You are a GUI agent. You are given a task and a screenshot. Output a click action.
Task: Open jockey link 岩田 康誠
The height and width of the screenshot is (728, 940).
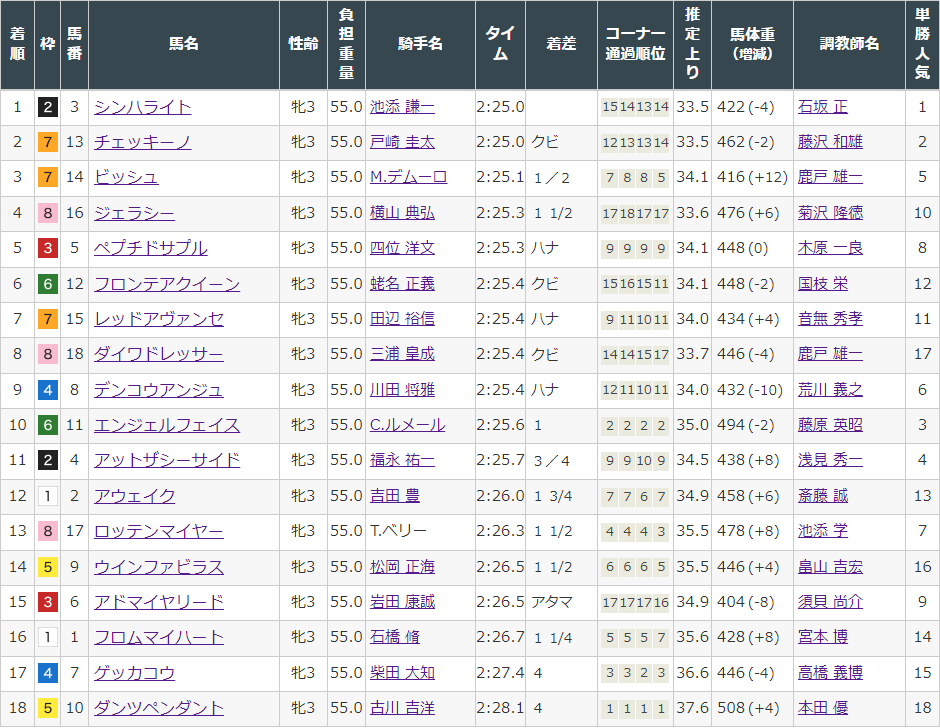click(x=402, y=602)
